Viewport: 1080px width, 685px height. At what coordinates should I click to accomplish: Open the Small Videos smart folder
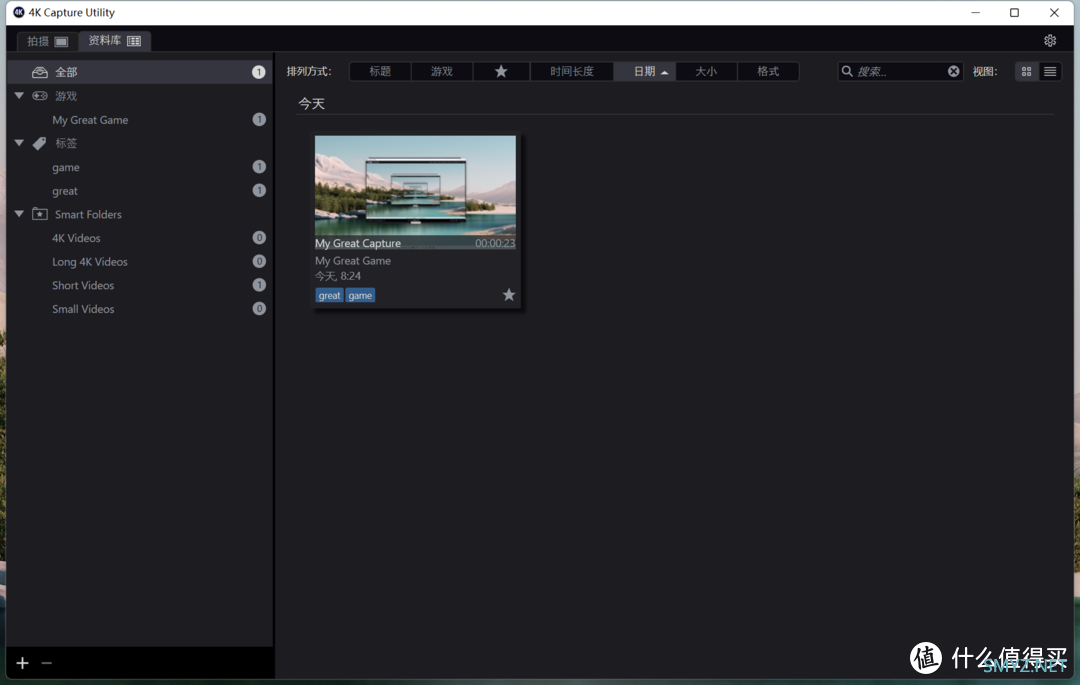coord(140,309)
